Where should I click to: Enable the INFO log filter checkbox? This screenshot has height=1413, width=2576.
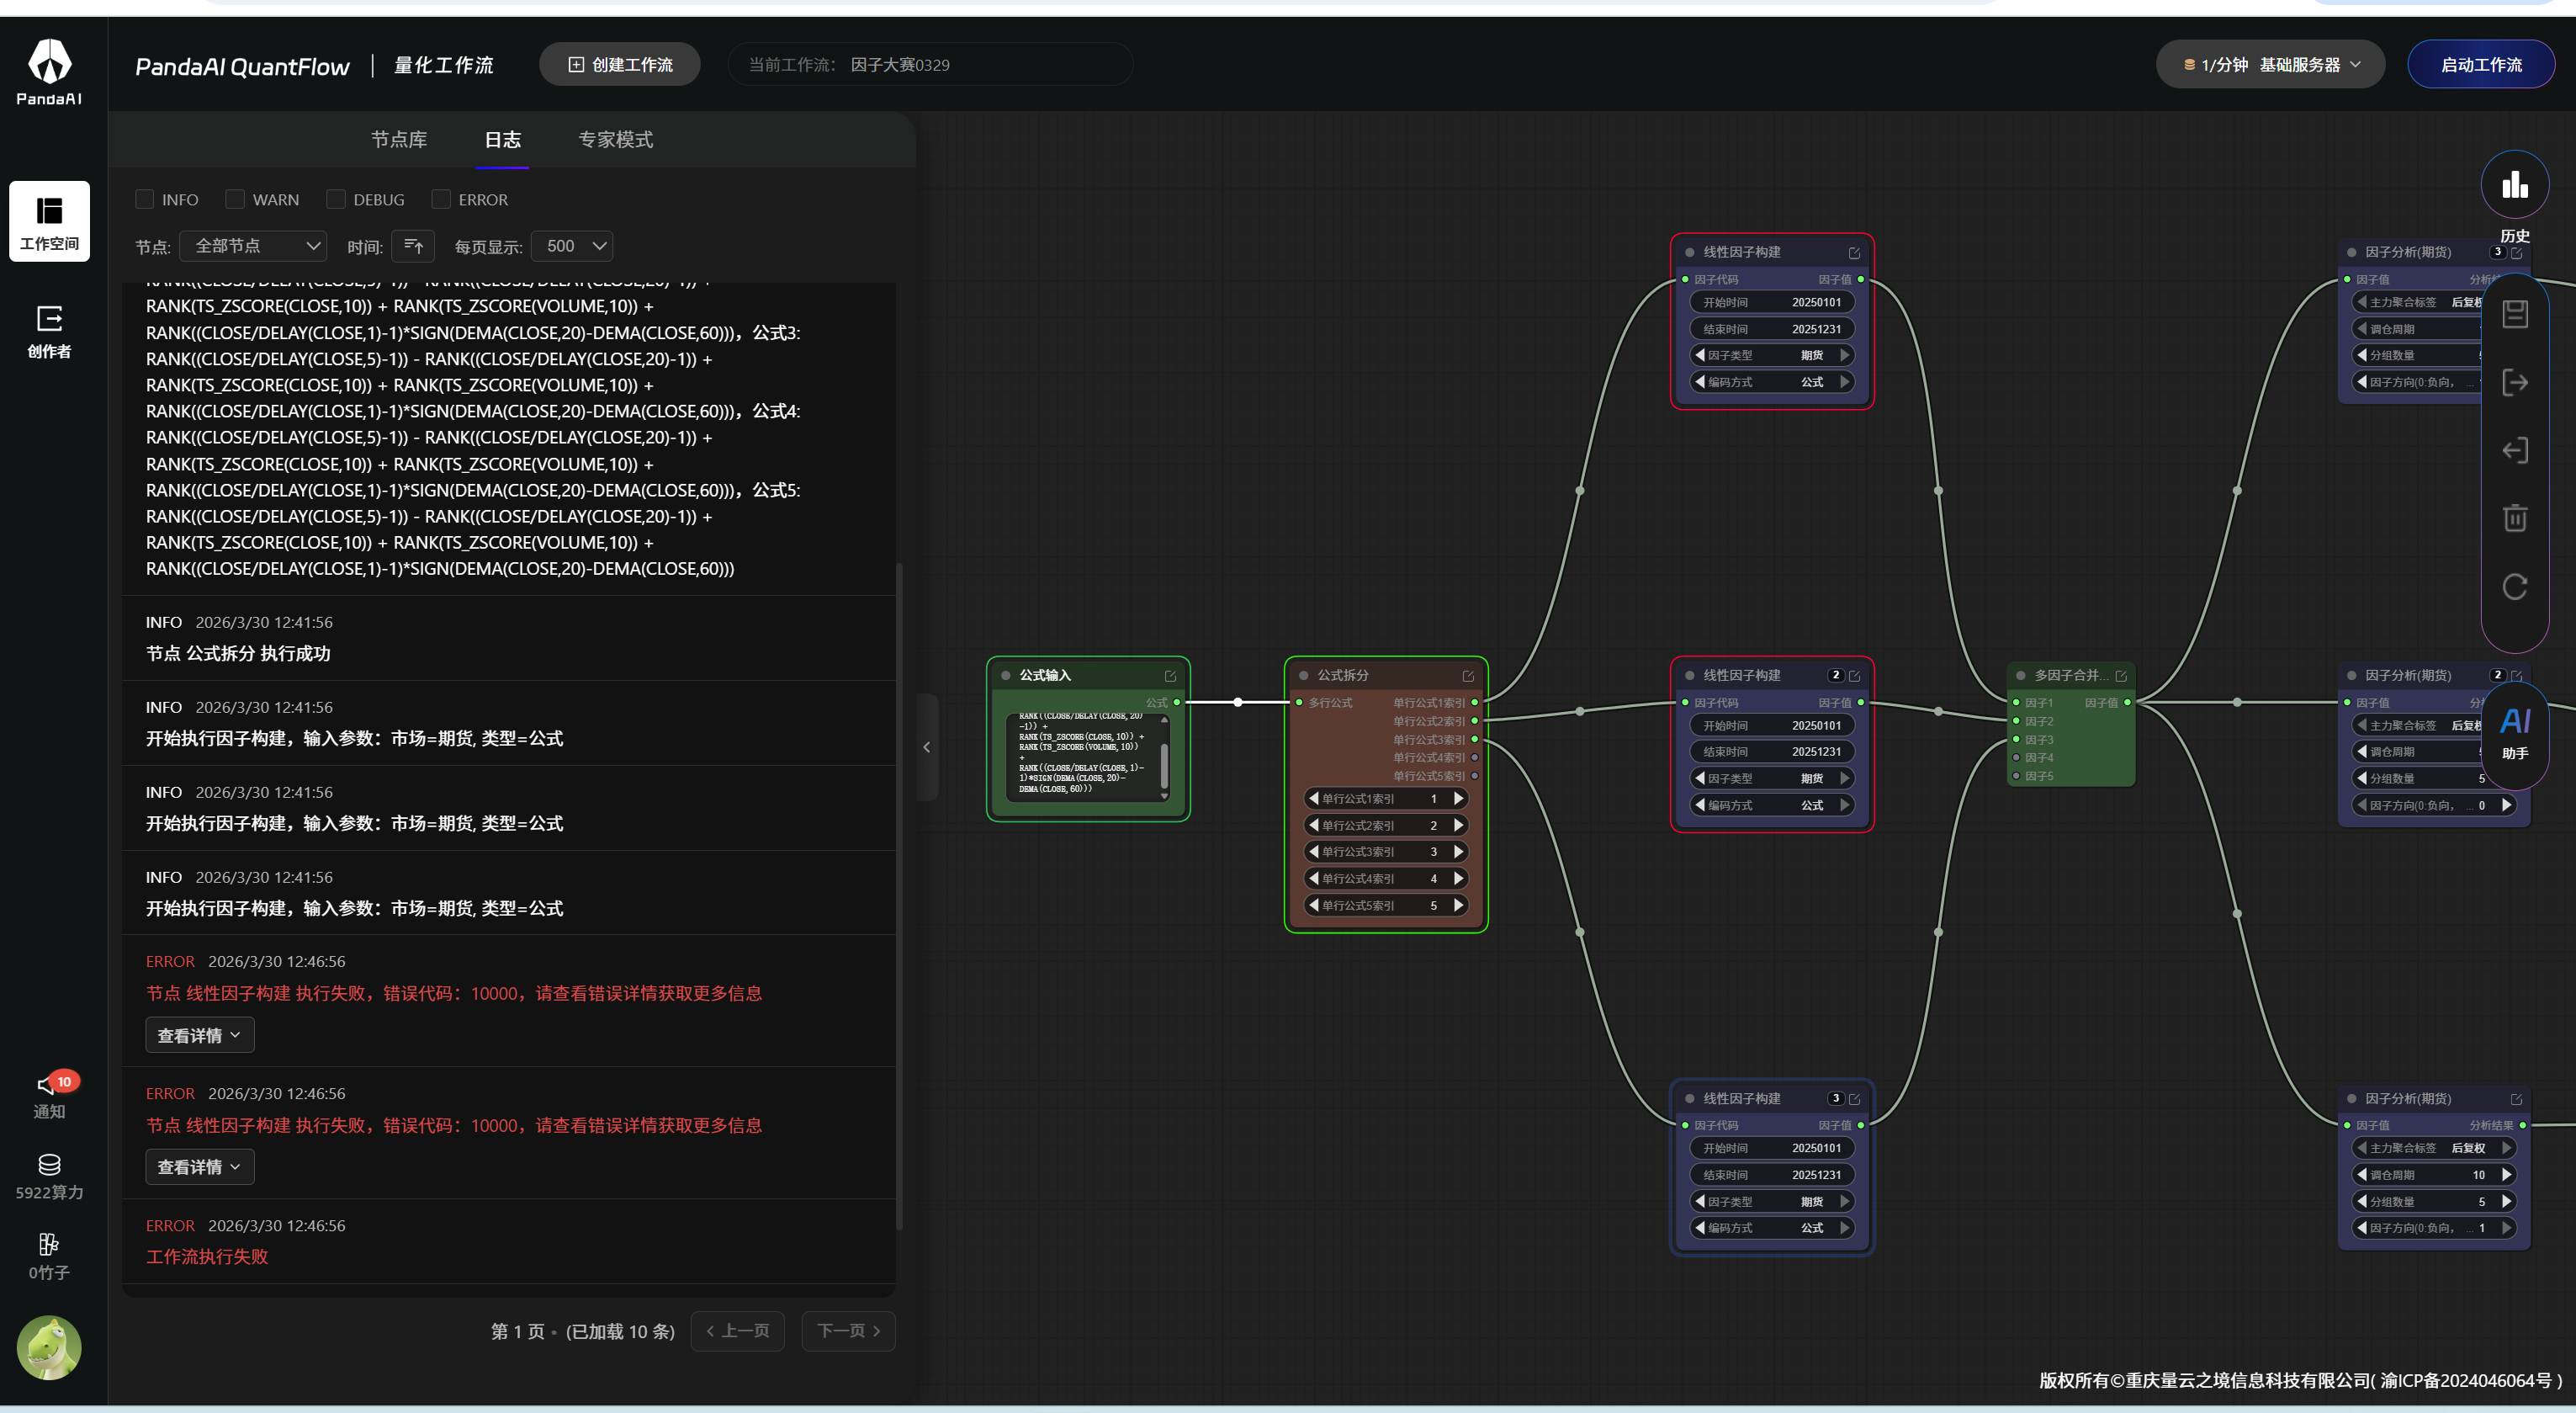pyautogui.click(x=145, y=199)
